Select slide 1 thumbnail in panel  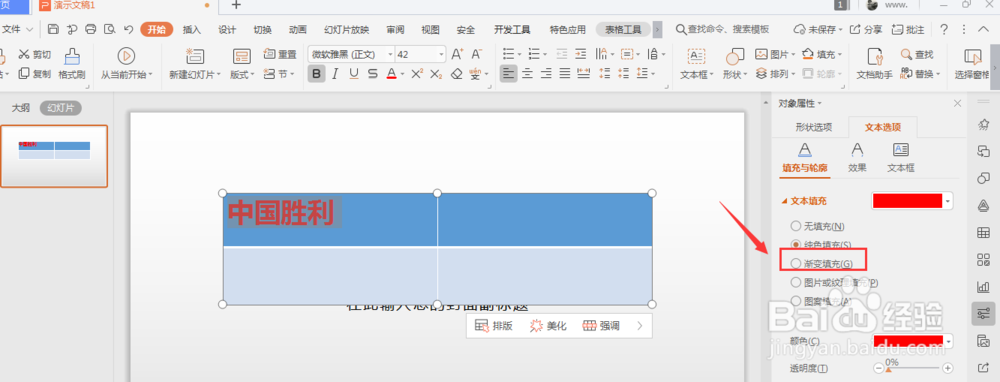54,156
